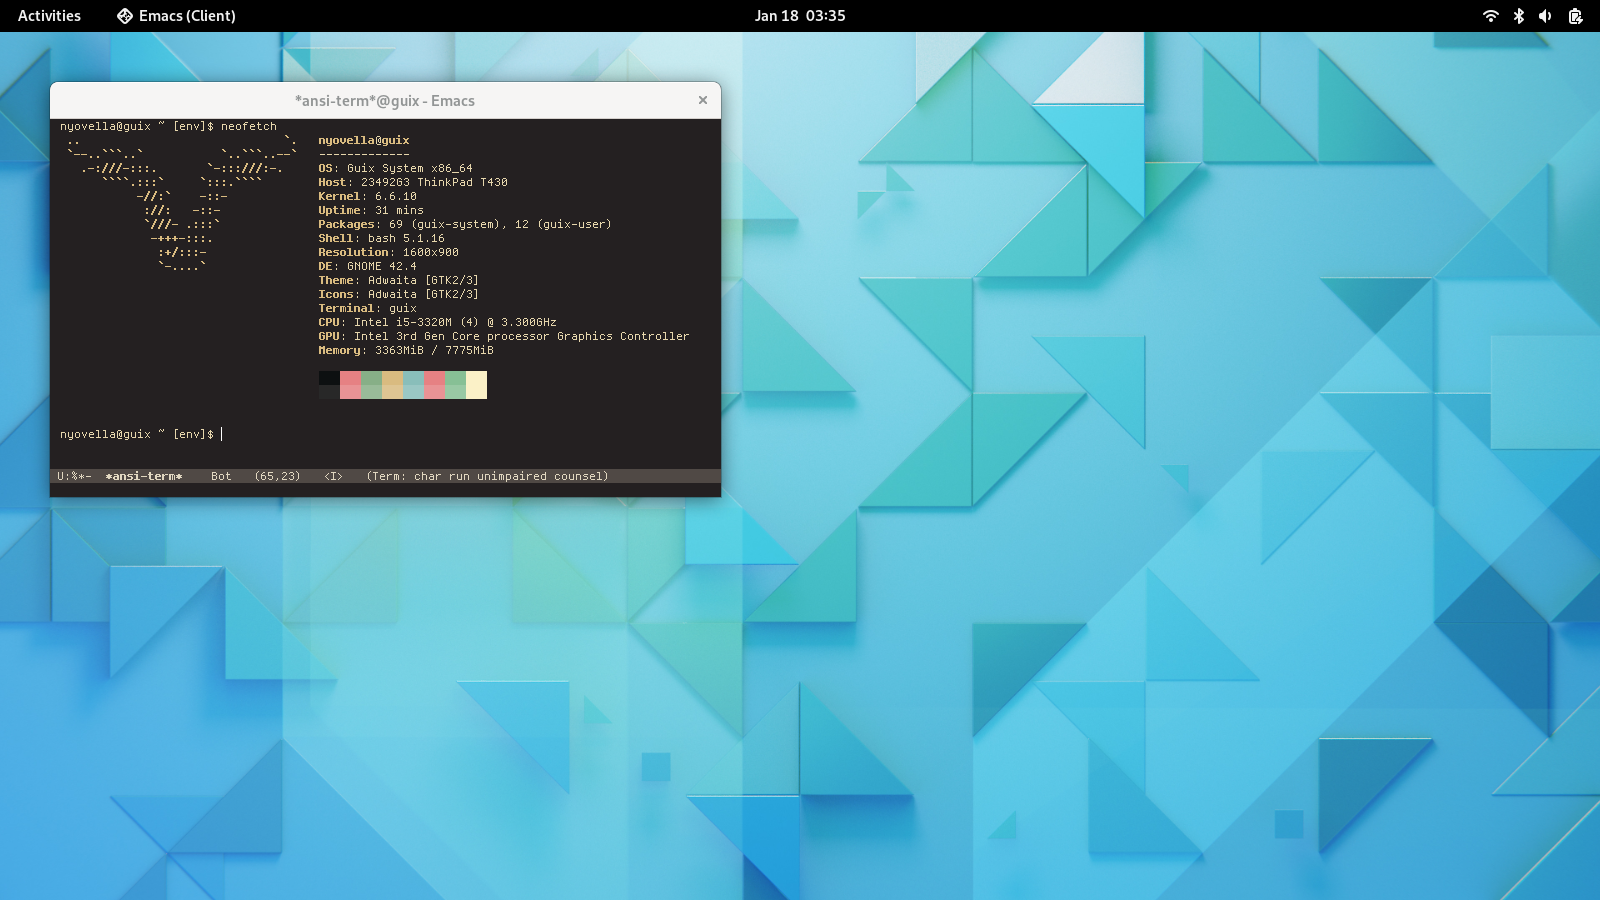Open the Activities overview
The height and width of the screenshot is (900, 1600).
pos(49,16)
